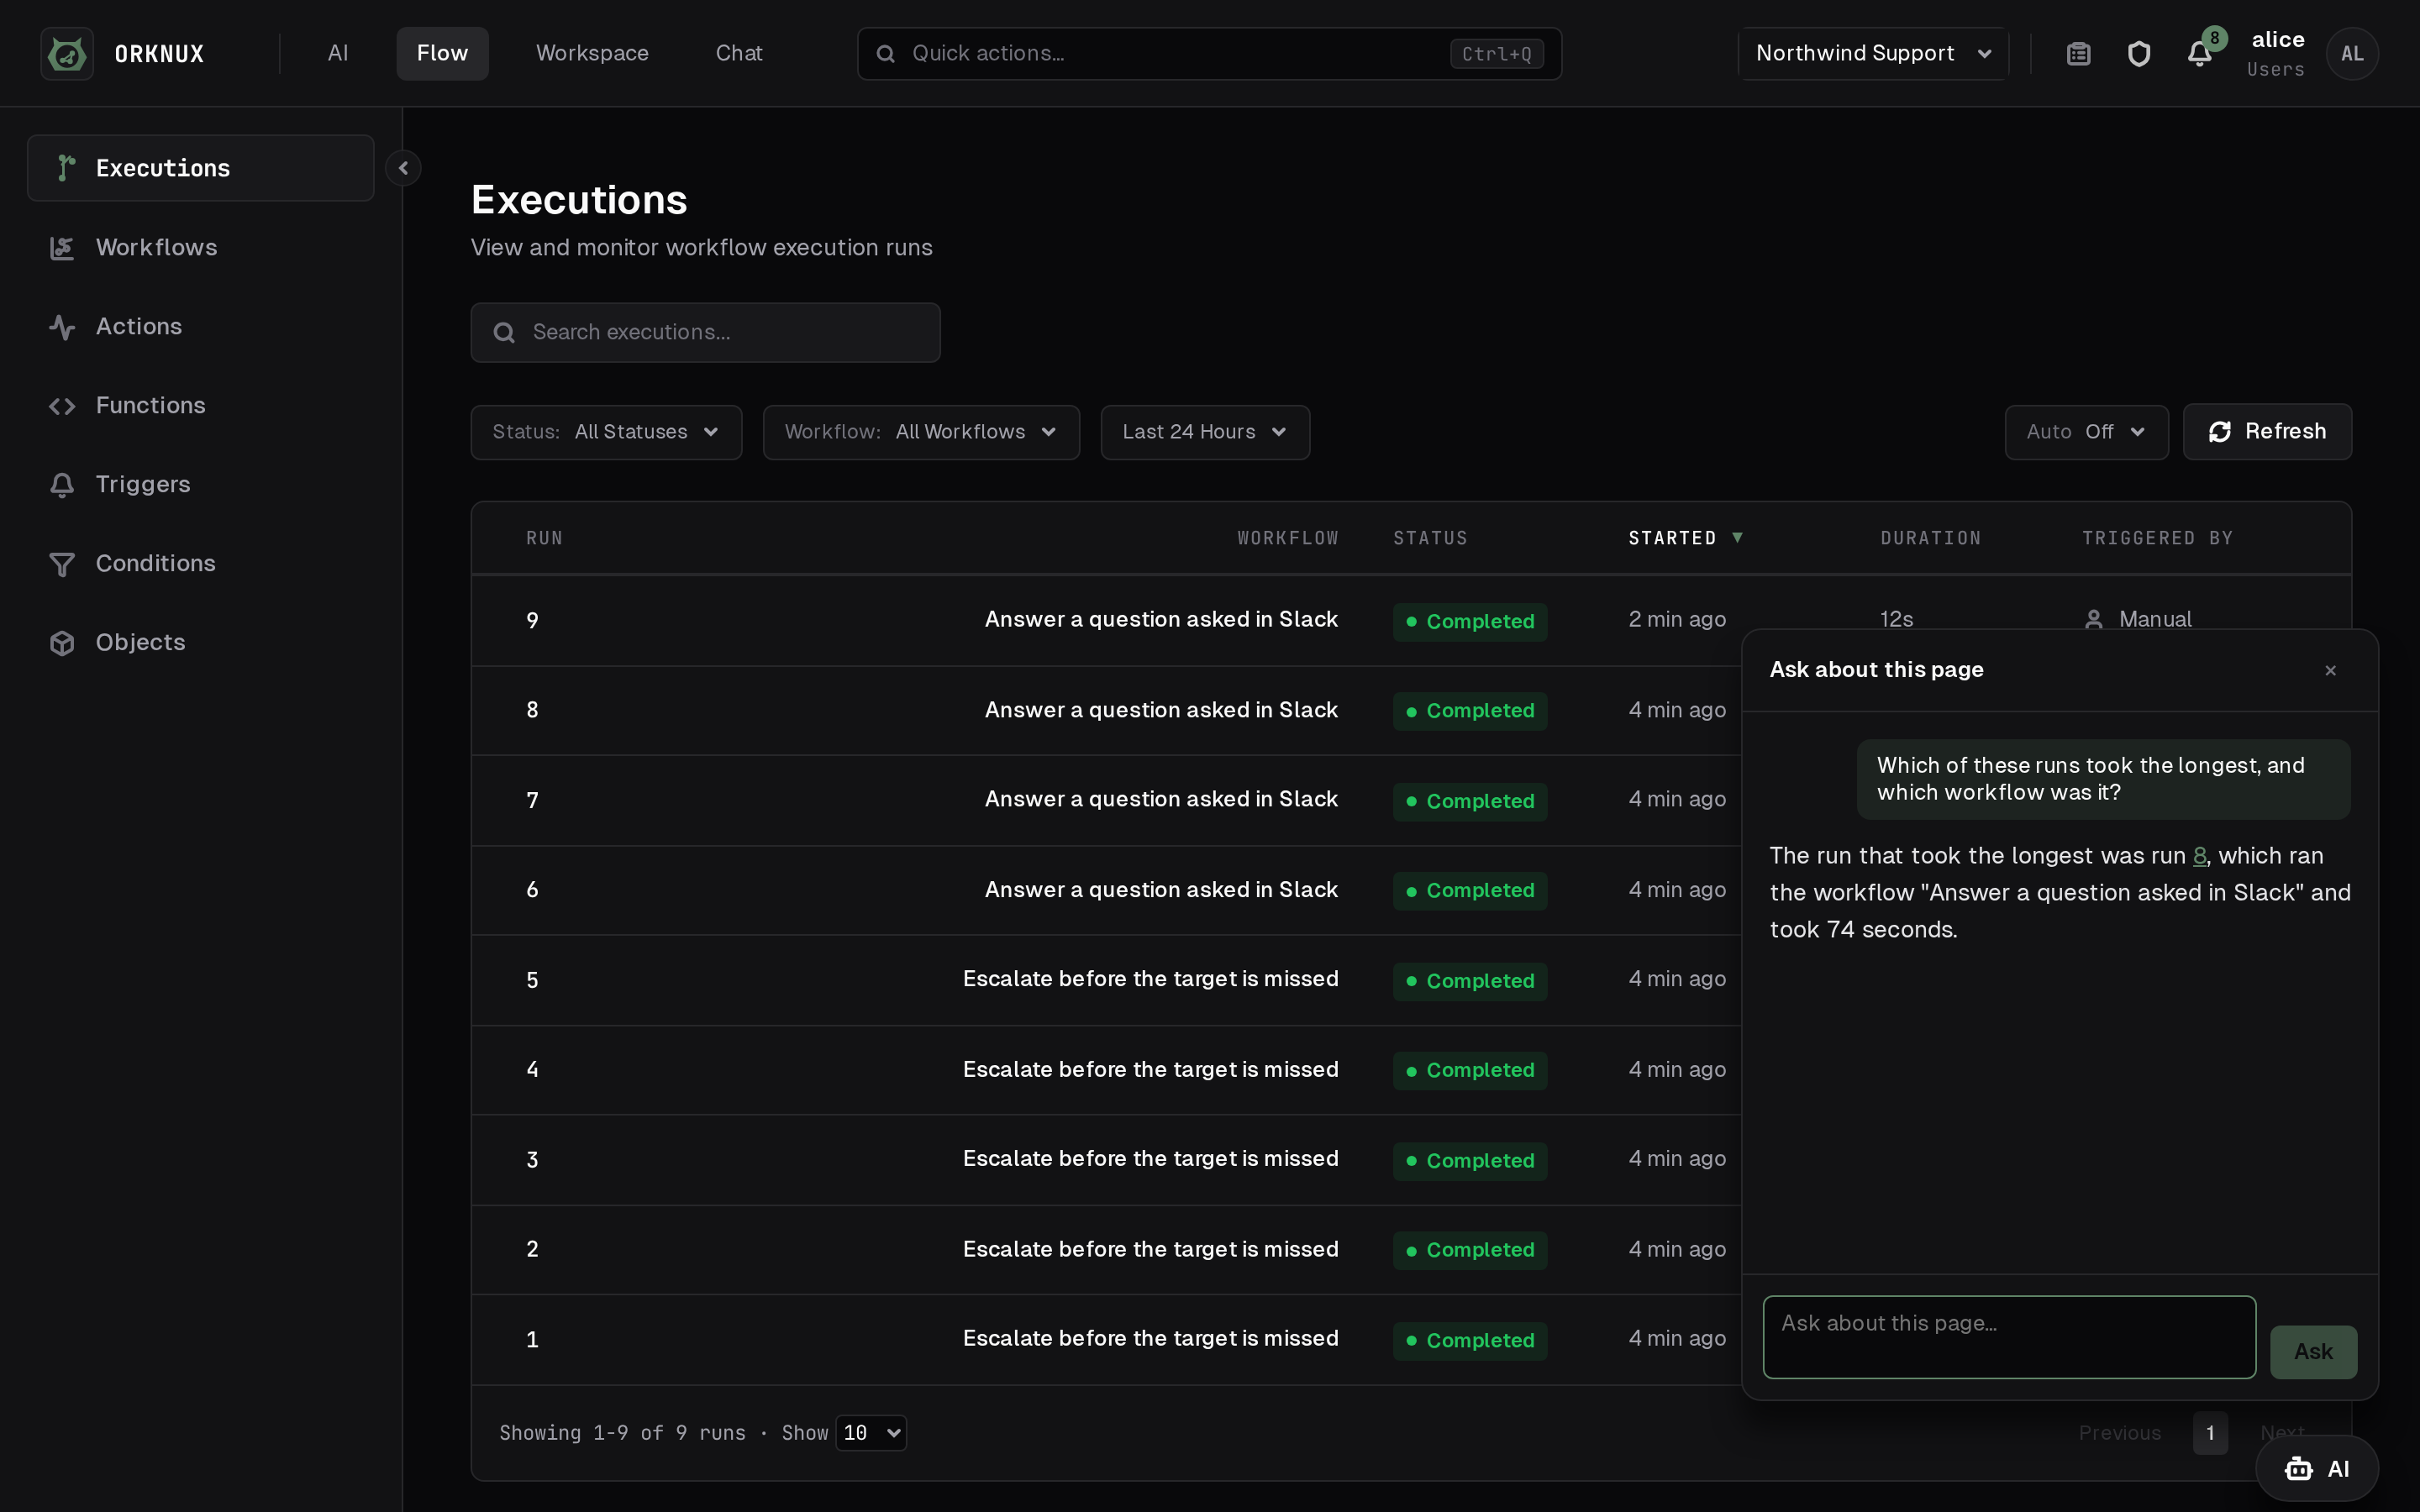Viewport: 2420px width, 1512px height.
Task: Click the ORKNUX logo icon
Action: 67,53
